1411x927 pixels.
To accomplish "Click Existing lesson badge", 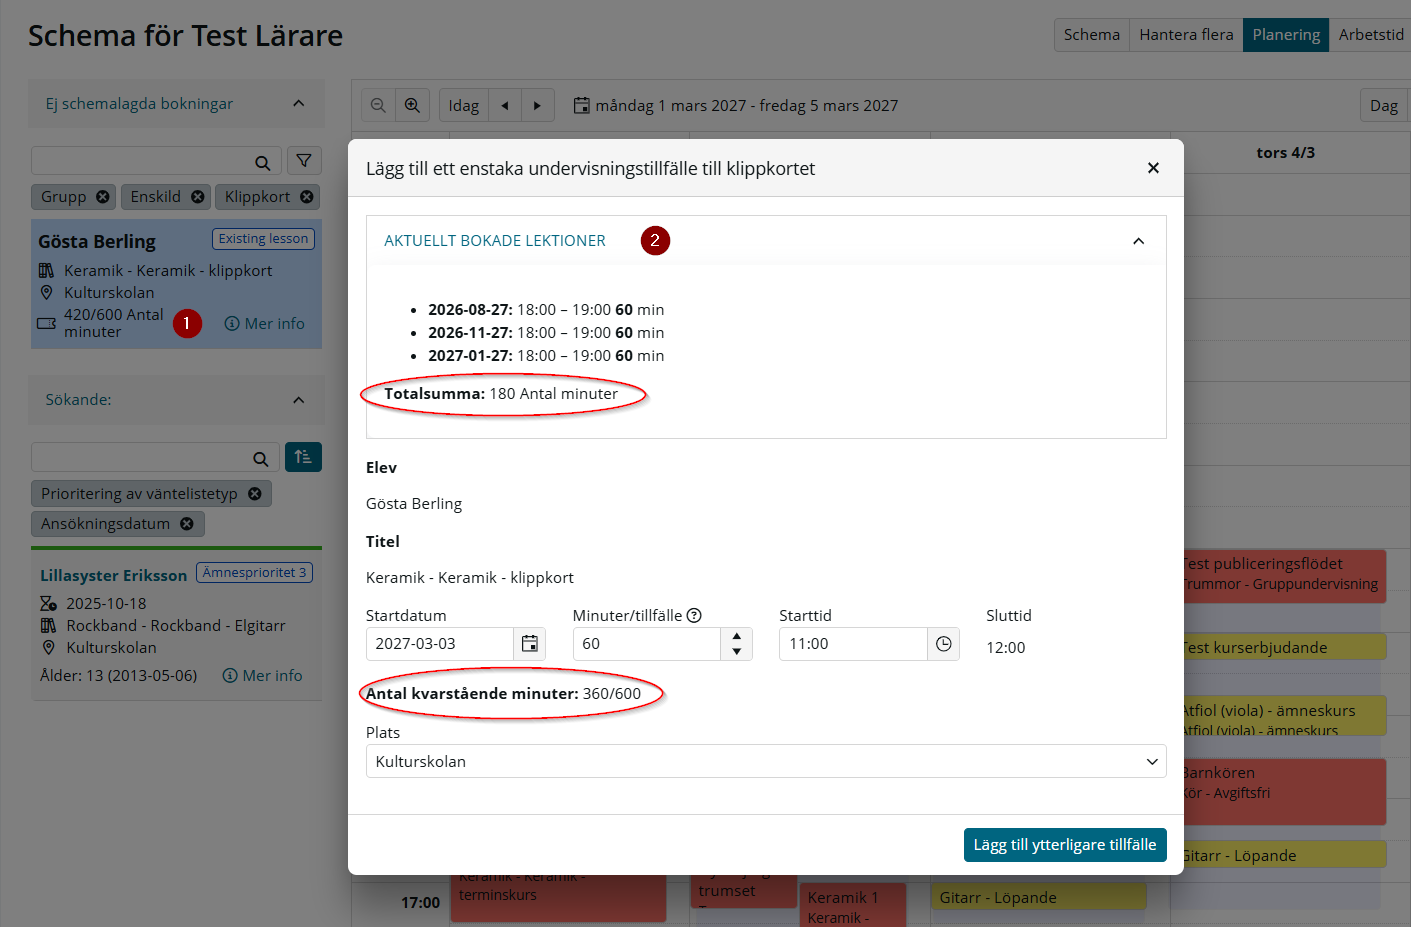I will [x=263, y=239].
